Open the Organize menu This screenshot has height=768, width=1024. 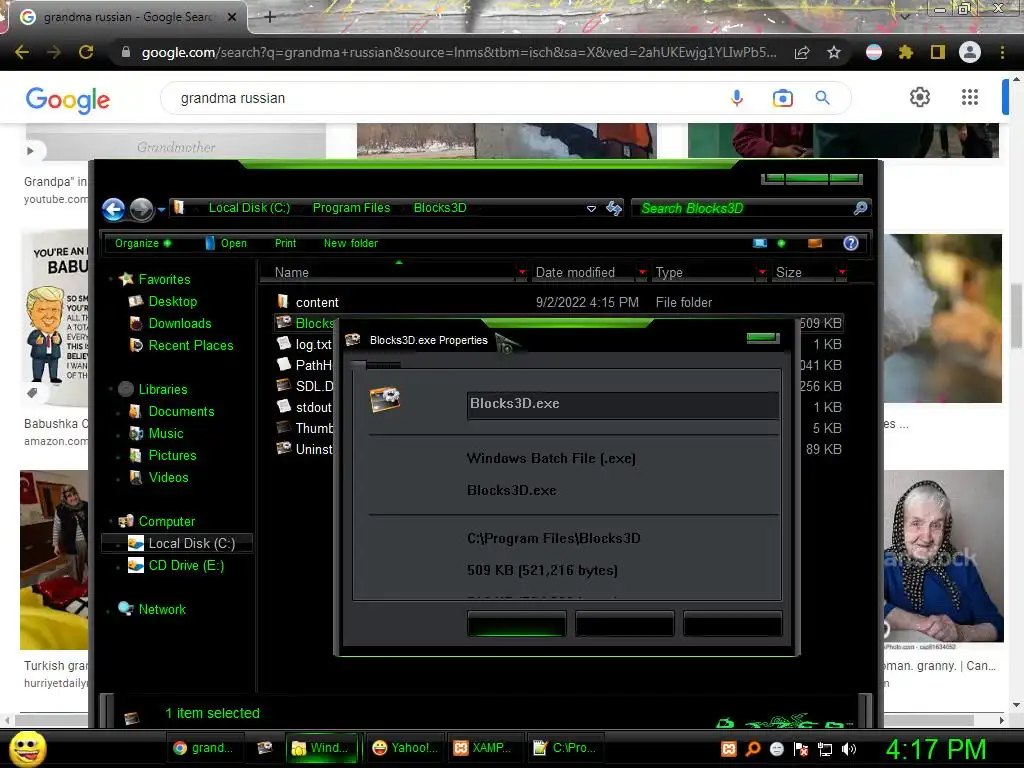(142, 243)
